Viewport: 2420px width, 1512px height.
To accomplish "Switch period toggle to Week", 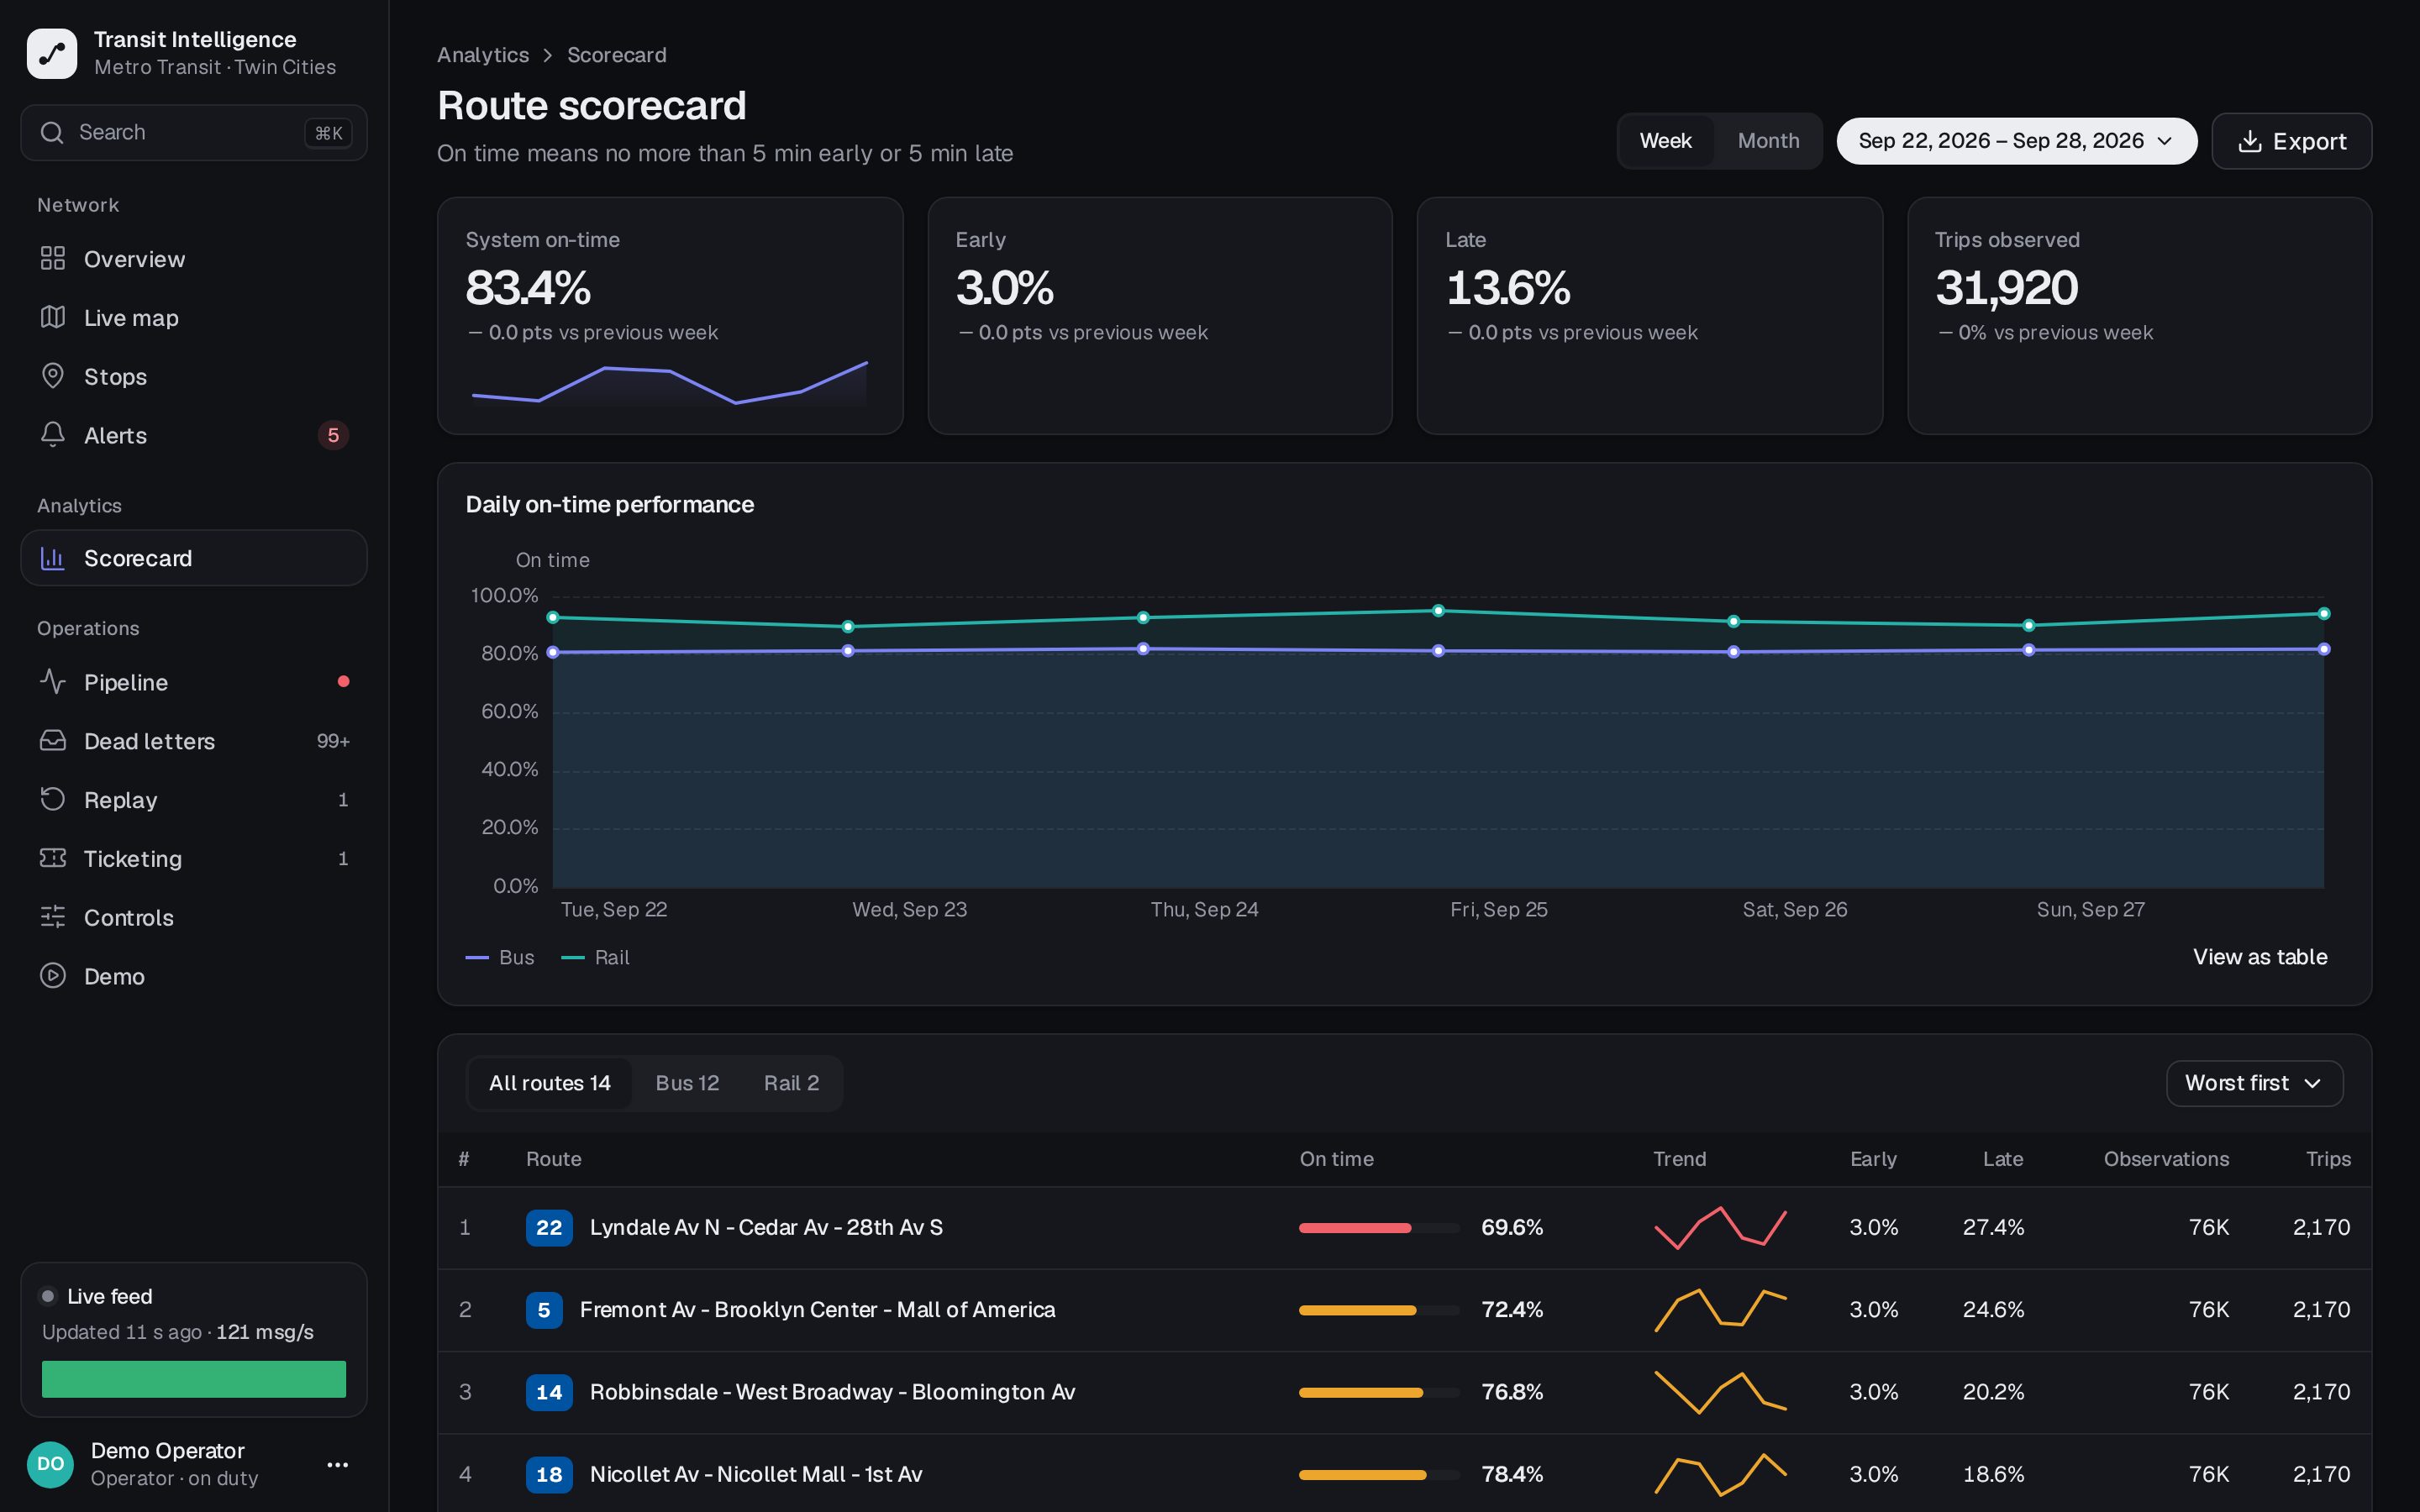I will (x=1665, y=141).
